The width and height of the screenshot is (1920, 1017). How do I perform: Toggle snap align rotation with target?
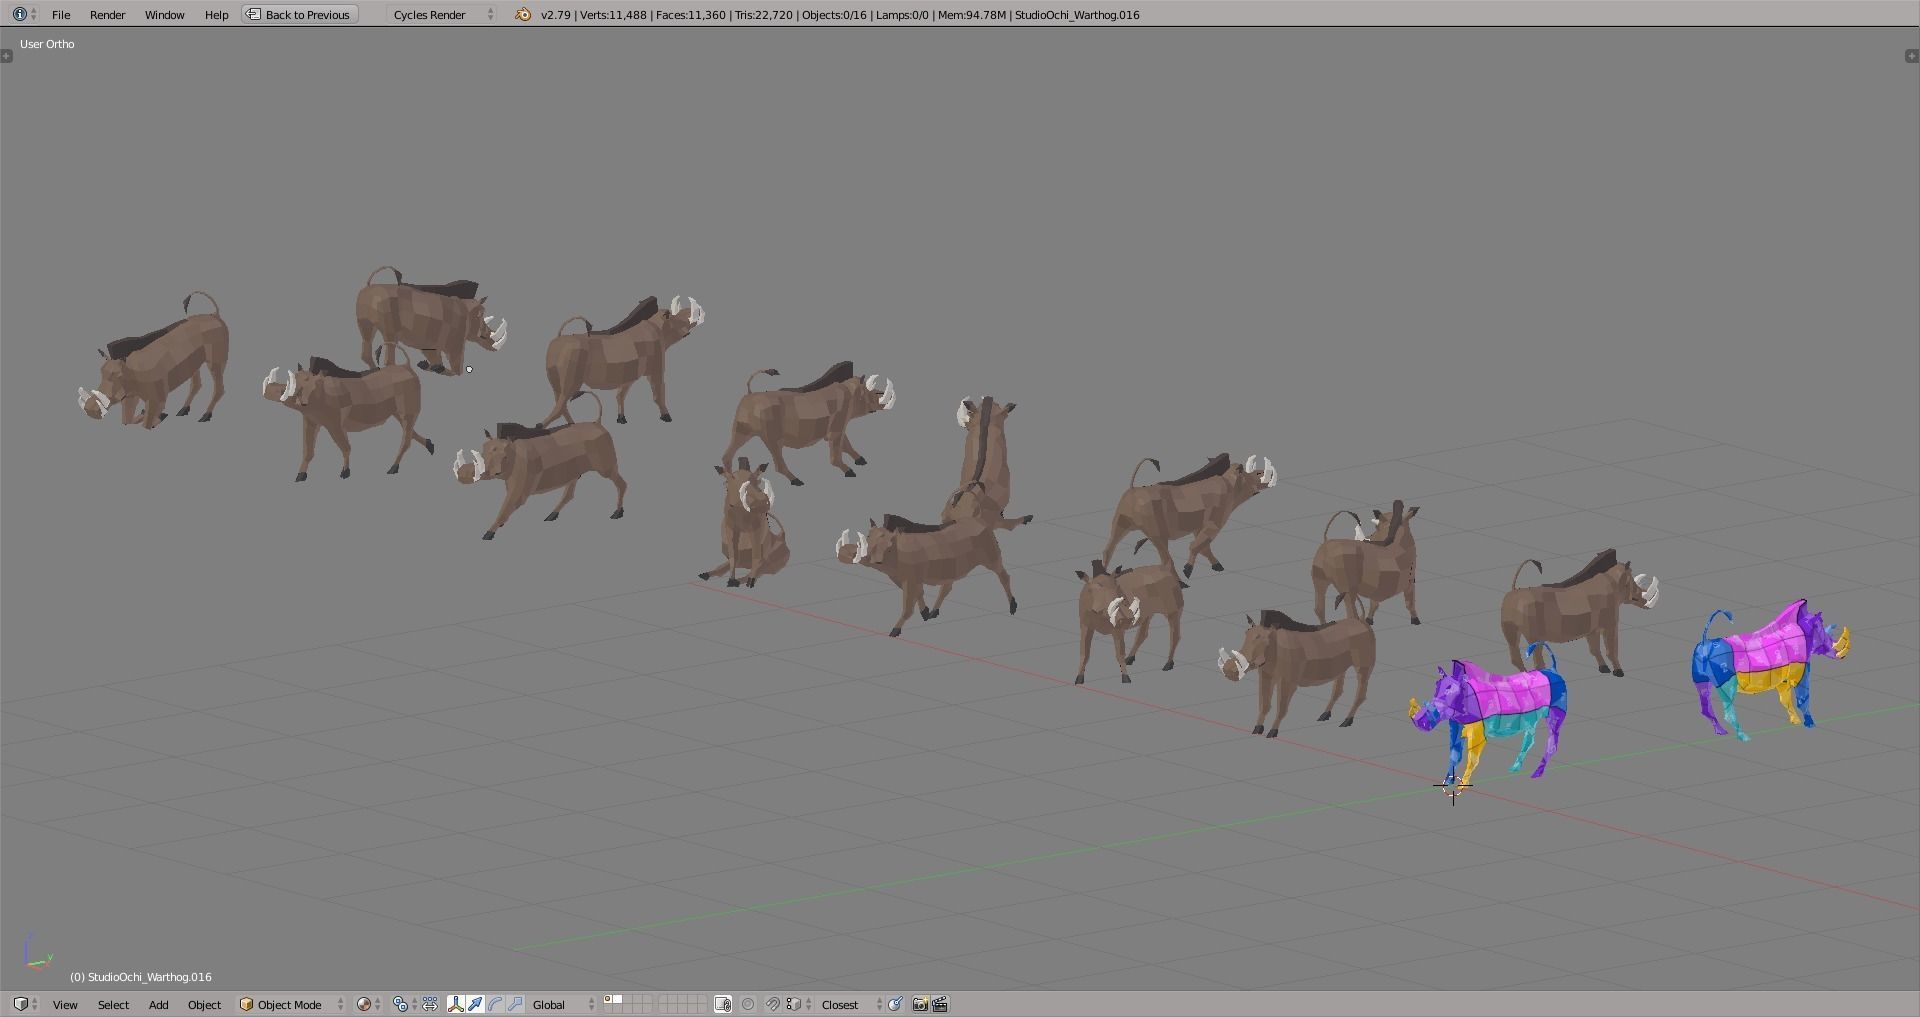pos(896,1005)
